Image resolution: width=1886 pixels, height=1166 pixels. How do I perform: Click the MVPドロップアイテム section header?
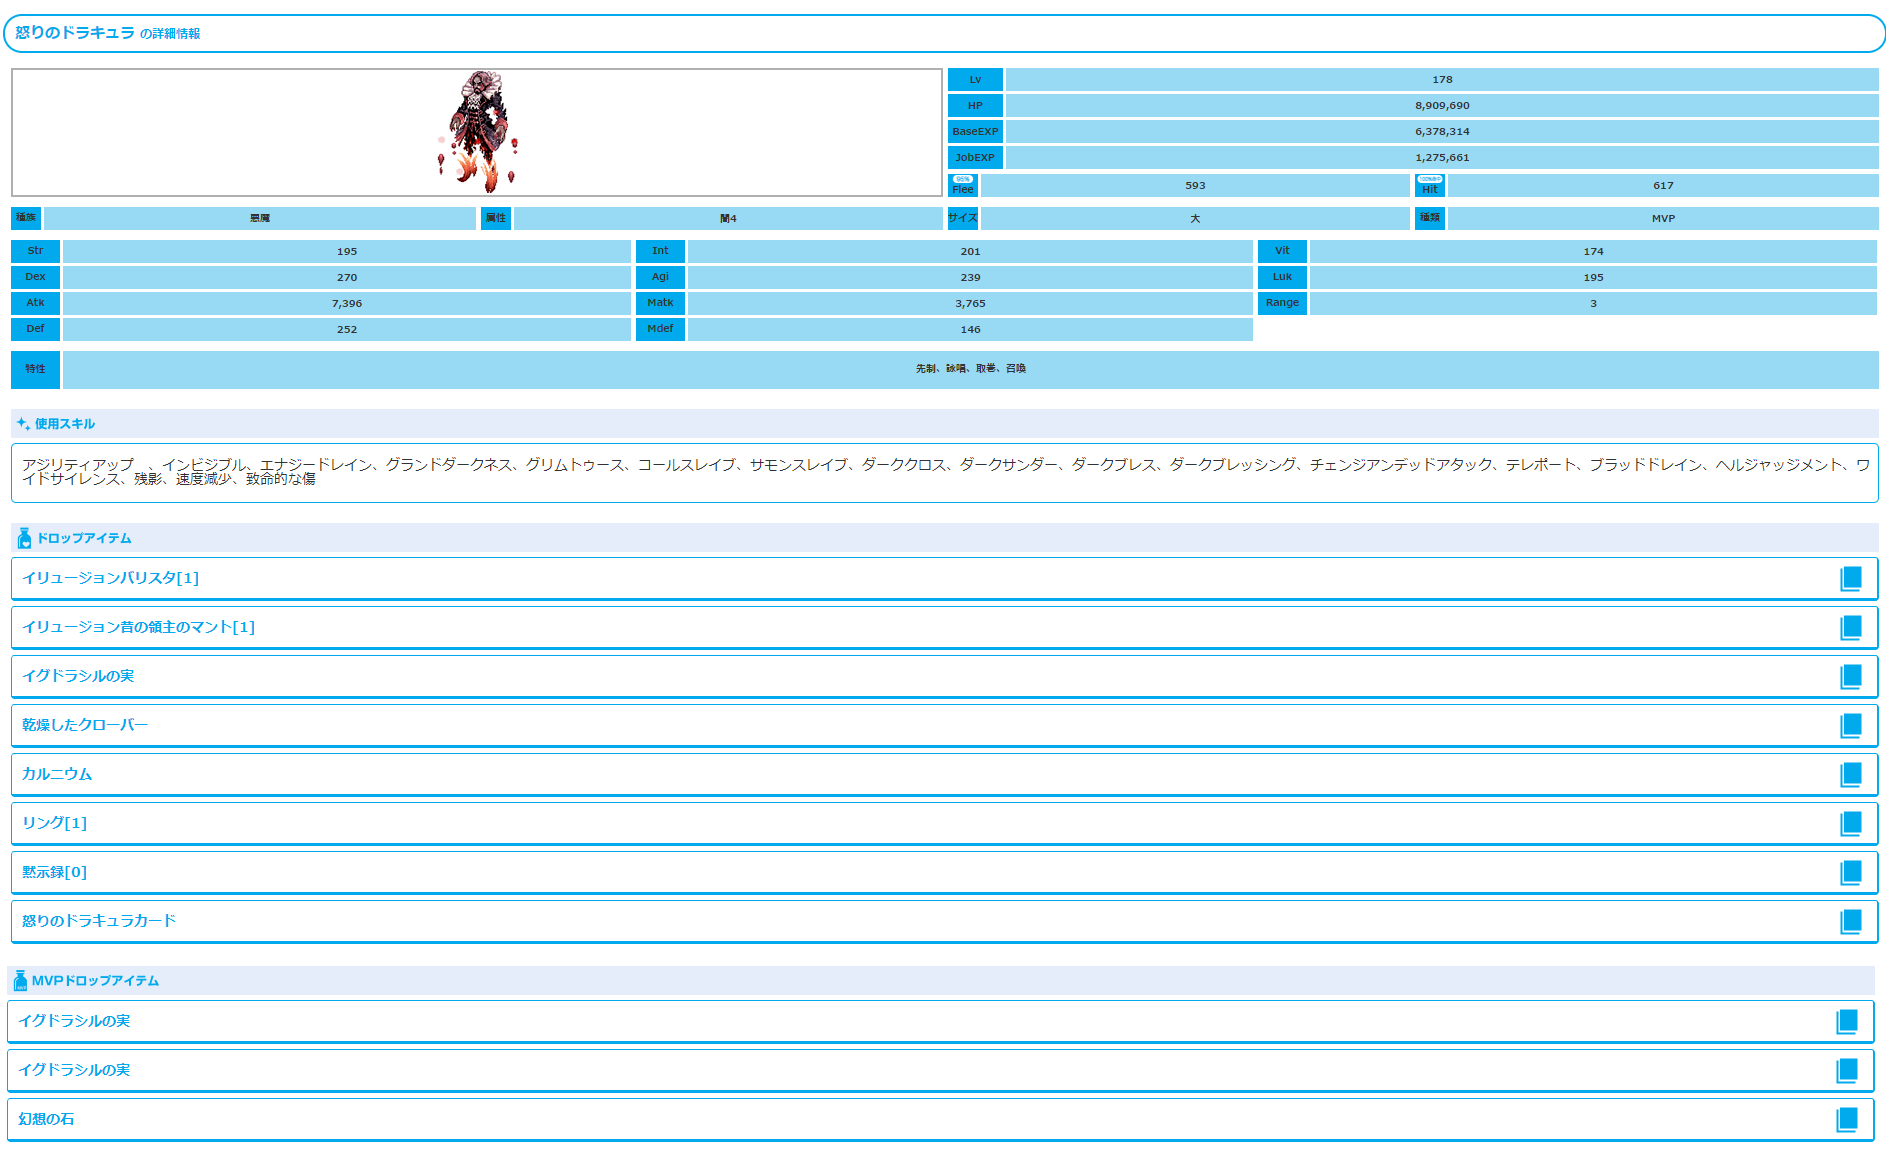(x=95, y=981)
